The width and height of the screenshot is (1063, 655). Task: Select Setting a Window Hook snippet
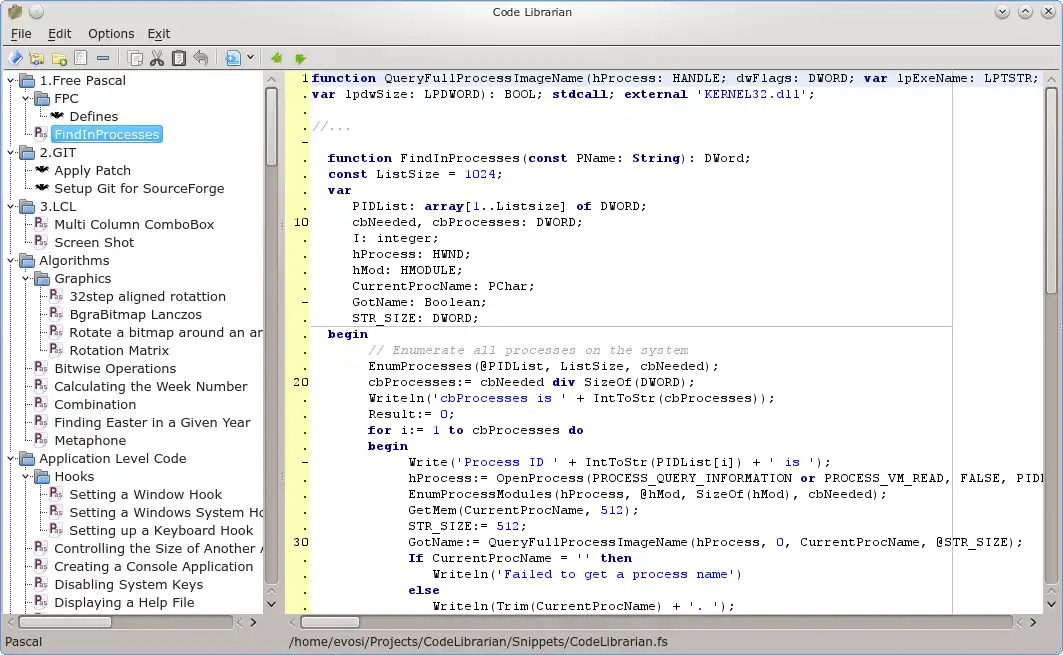click(145, 494)
